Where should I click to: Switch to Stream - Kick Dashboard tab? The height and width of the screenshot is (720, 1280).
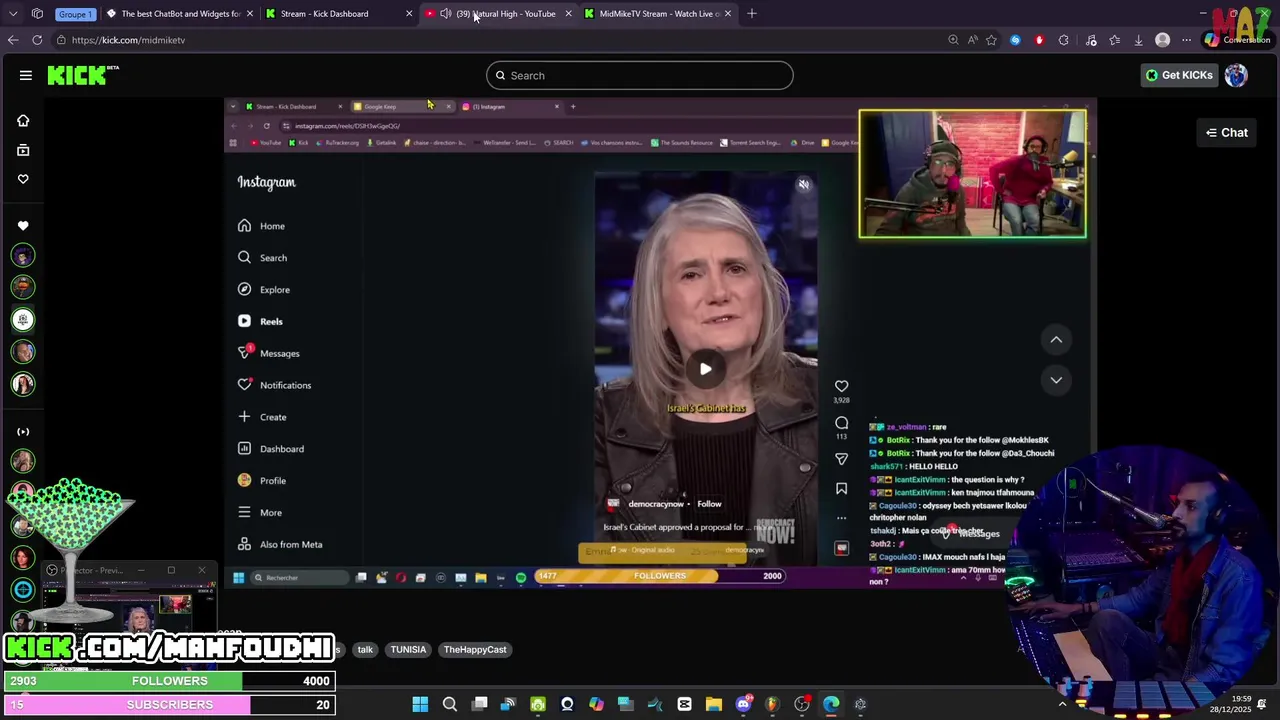pos(337,14)
